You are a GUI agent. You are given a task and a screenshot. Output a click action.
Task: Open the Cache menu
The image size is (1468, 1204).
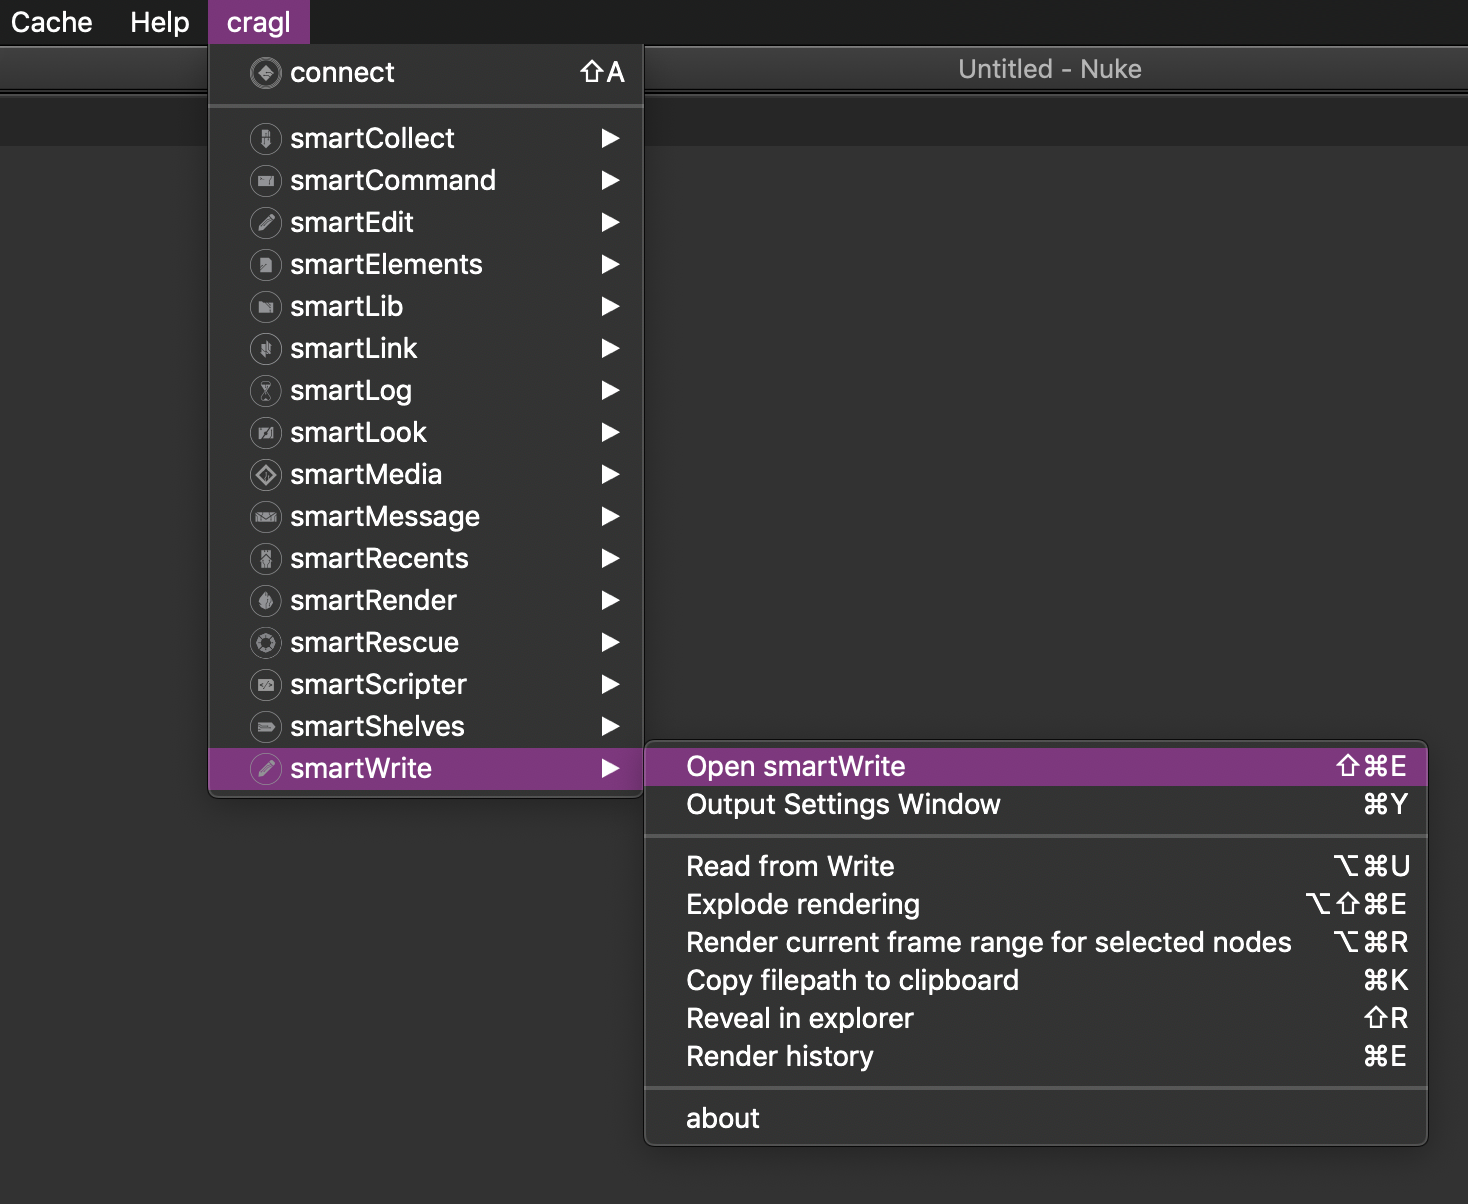pyautogui.click(x=51, y=22)
